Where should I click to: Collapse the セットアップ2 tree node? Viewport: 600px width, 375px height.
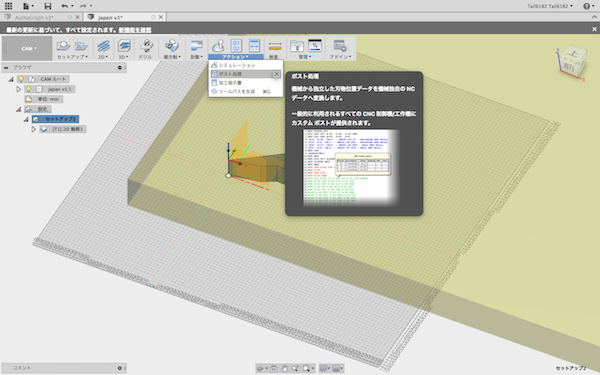pos(26,119)
